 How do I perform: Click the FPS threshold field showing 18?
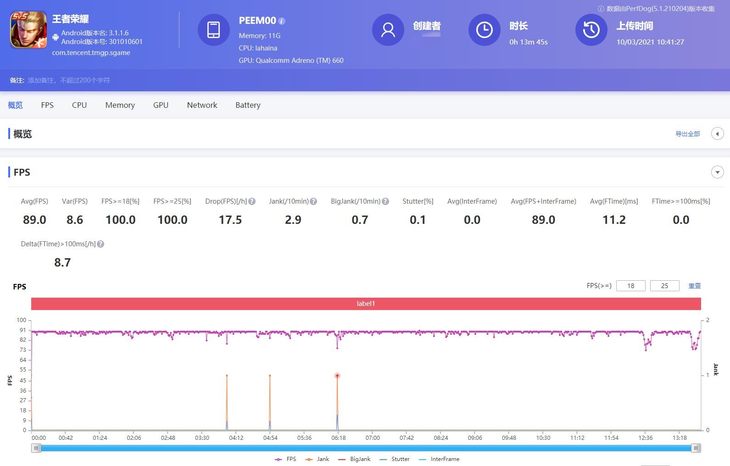click(630, 286)
